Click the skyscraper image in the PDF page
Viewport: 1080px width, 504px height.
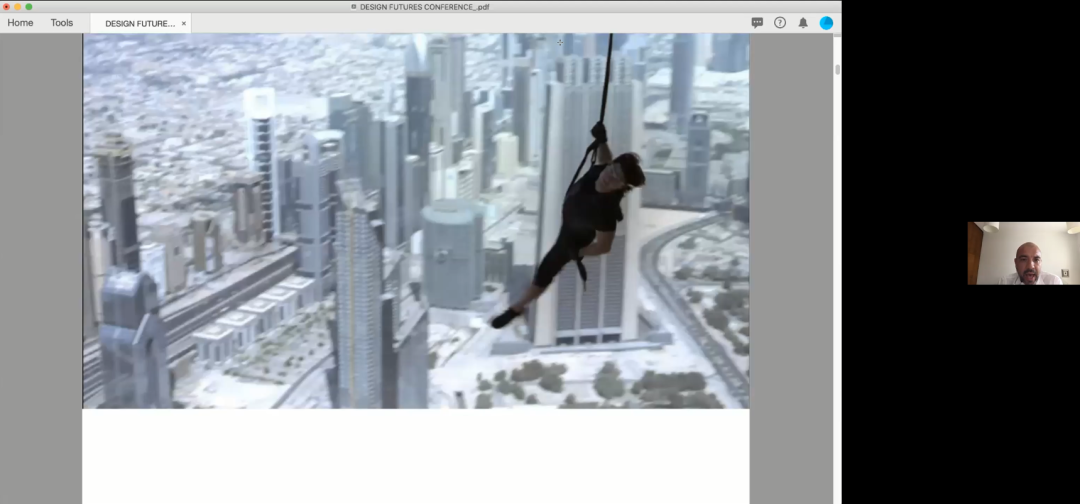(x=416, y=221)
